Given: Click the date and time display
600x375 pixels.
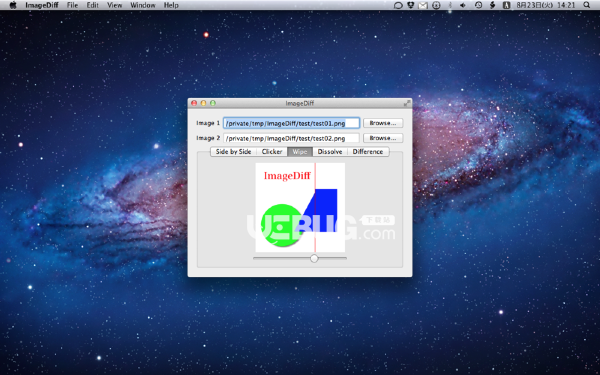Looking at the screenshot, I should [x=546, y=5].
